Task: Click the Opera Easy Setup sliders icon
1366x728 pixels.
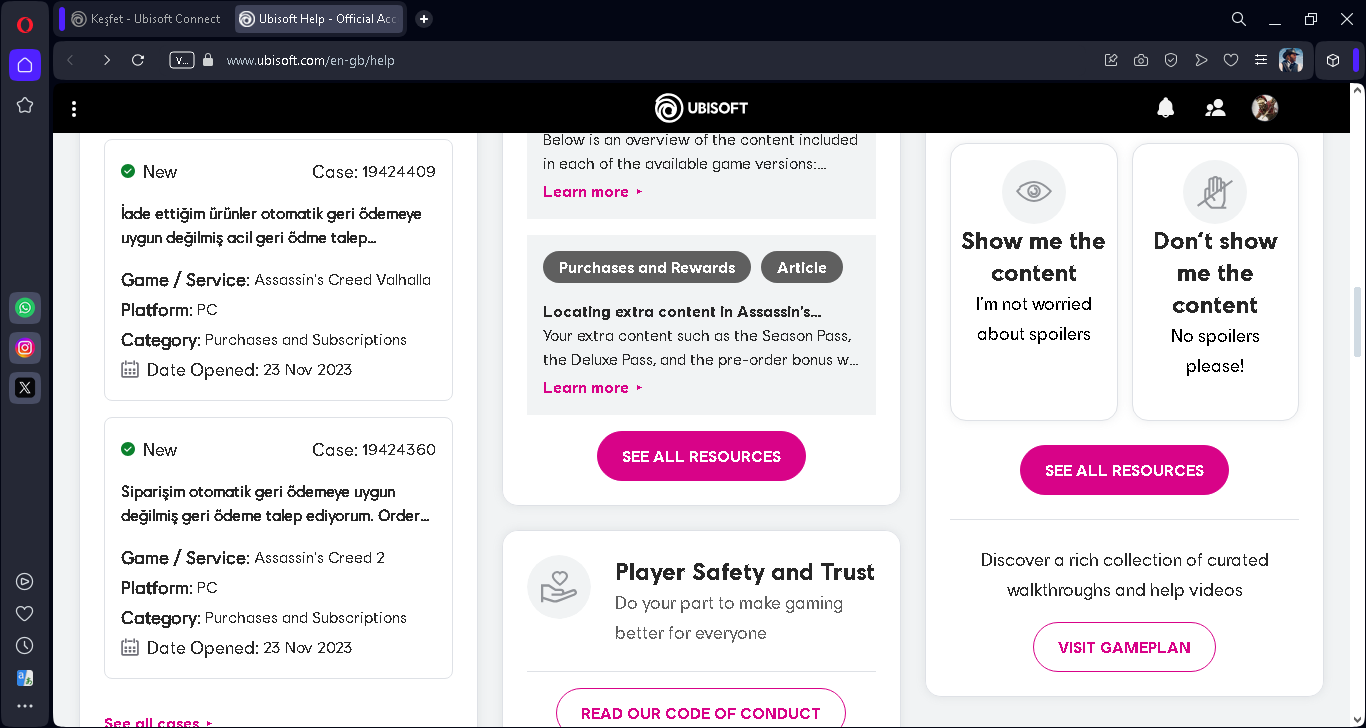Action: 1261,60
